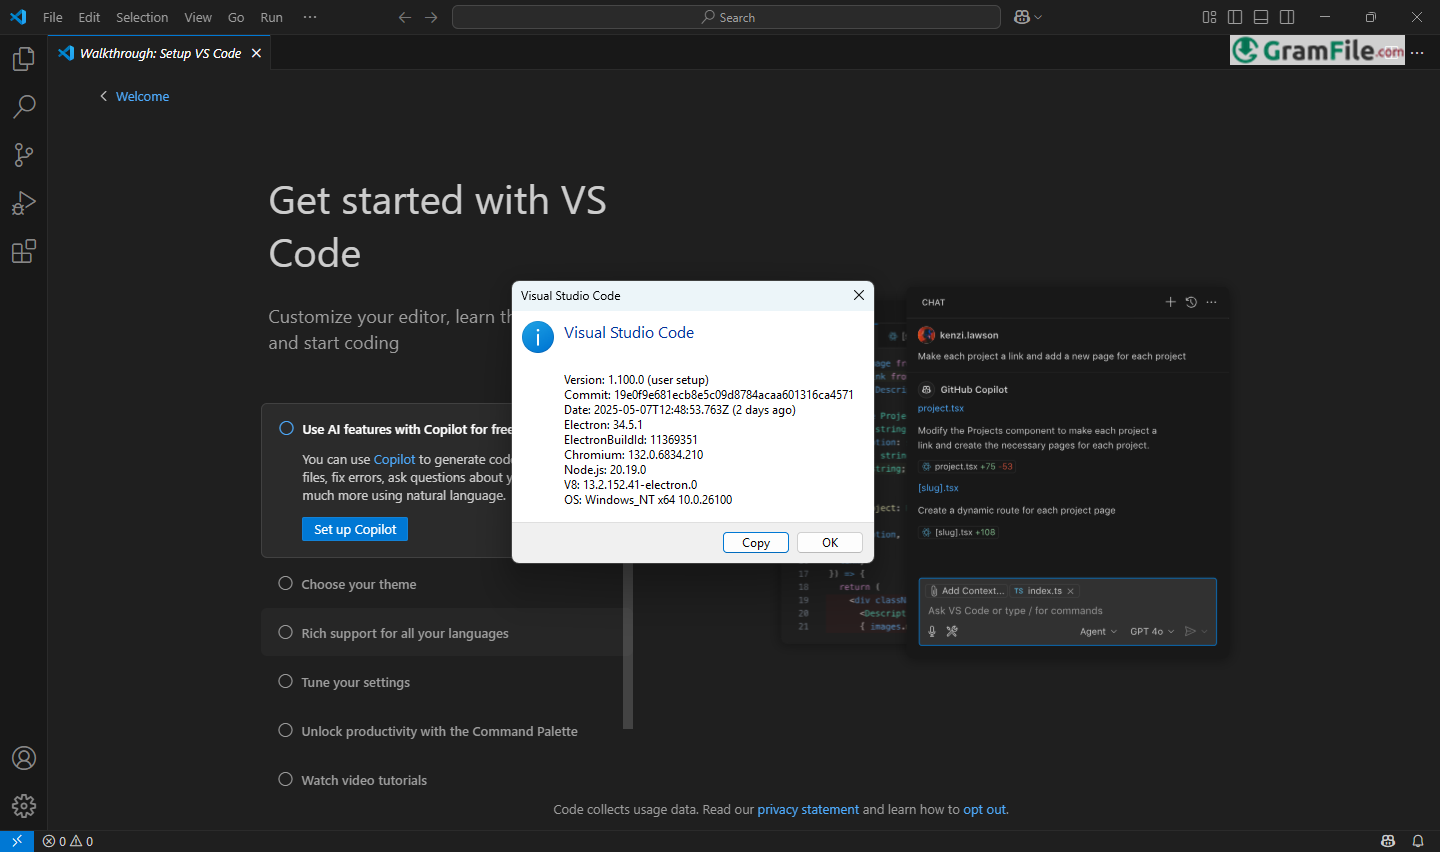Open the Source Control view

24,155
